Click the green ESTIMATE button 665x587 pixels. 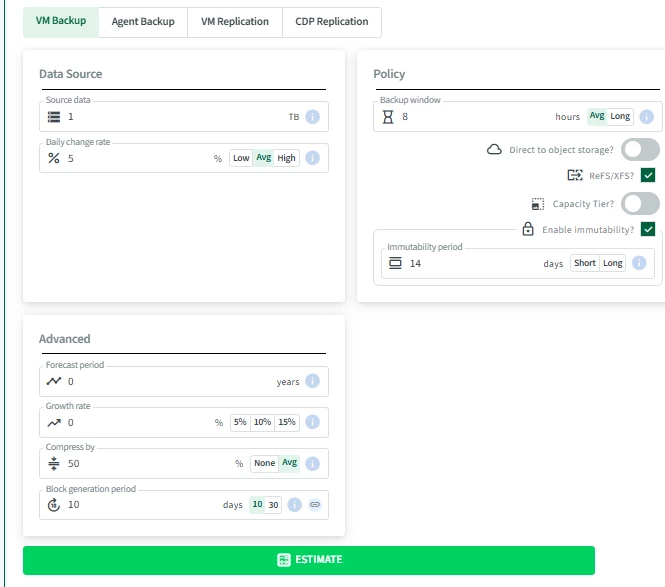pos(309,560)
